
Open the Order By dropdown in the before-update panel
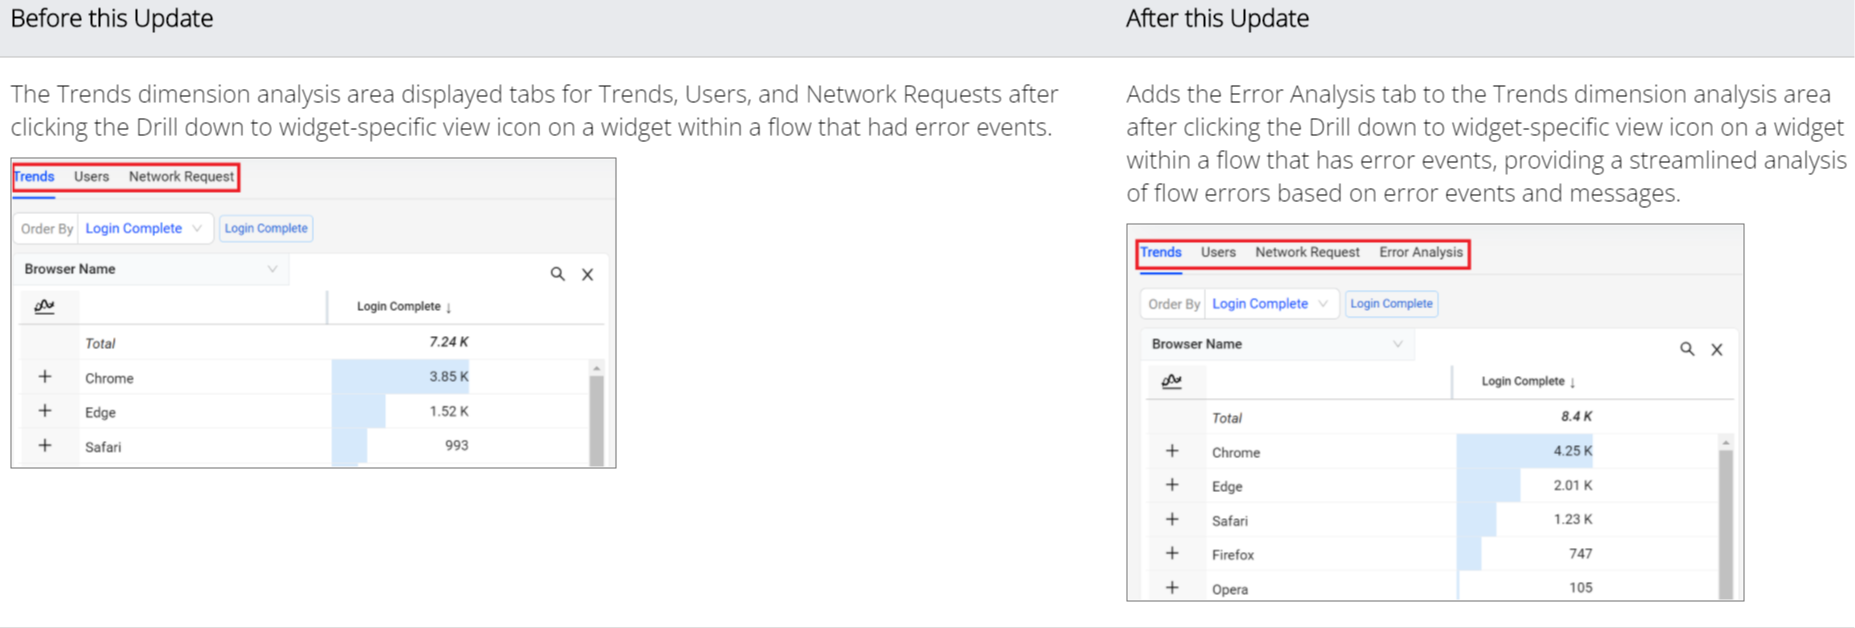(144, 229)
